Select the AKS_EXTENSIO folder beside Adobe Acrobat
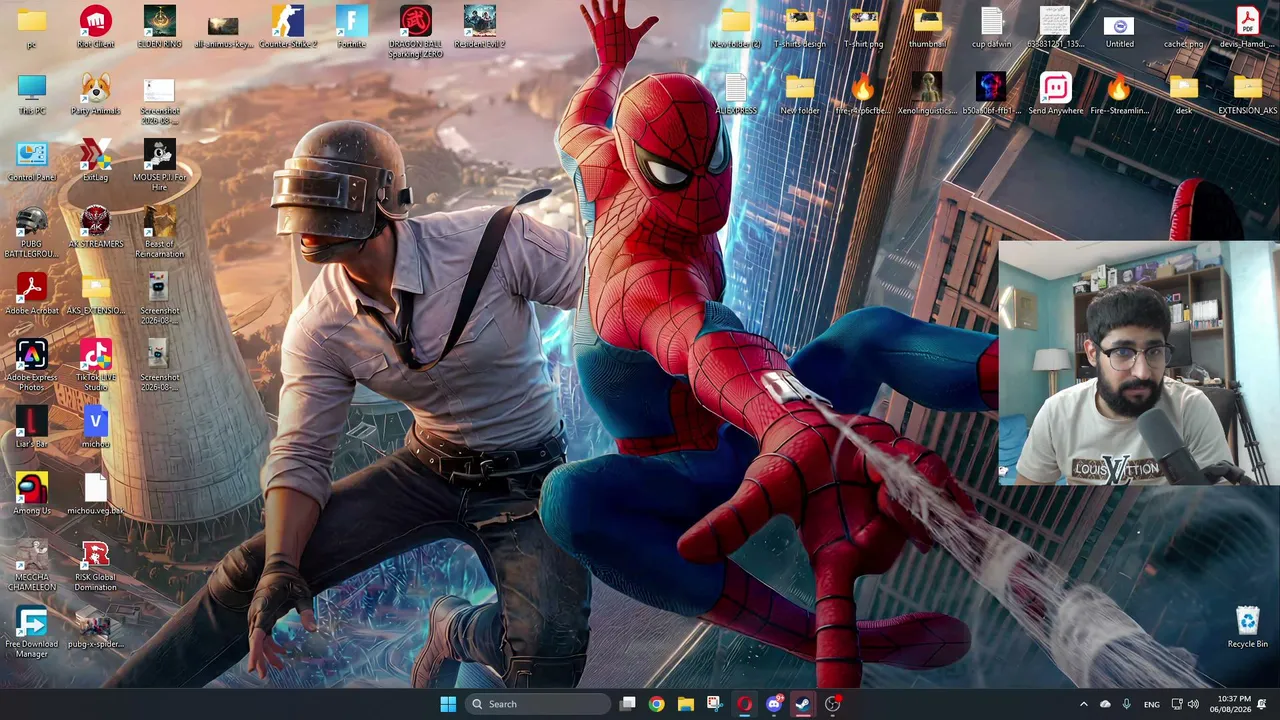This screenshot has width=1280, height=720. (95, 295)
